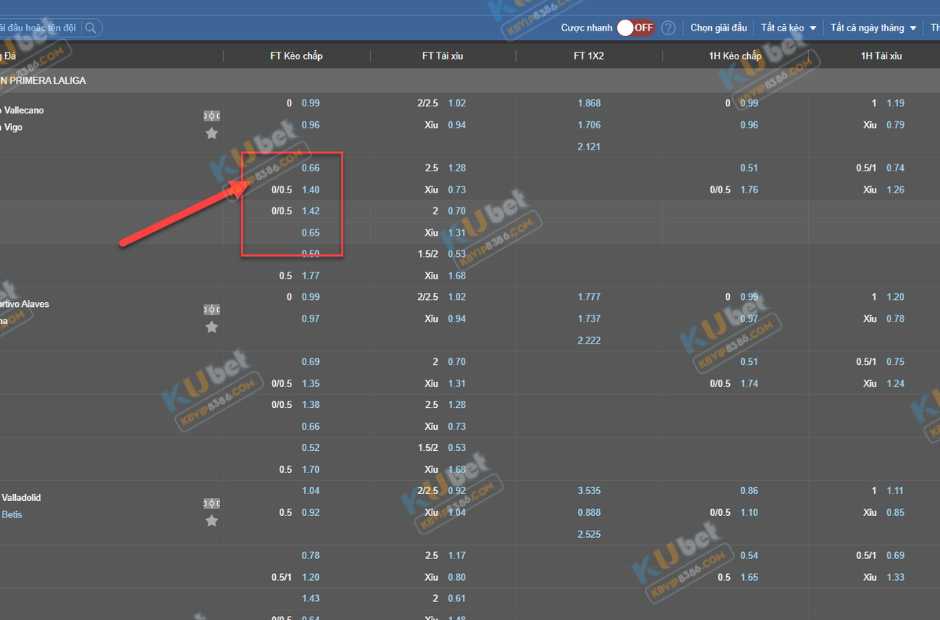Collapse the PRIMERA LALIGA league header
940x620 pixels.
point(470,80)
